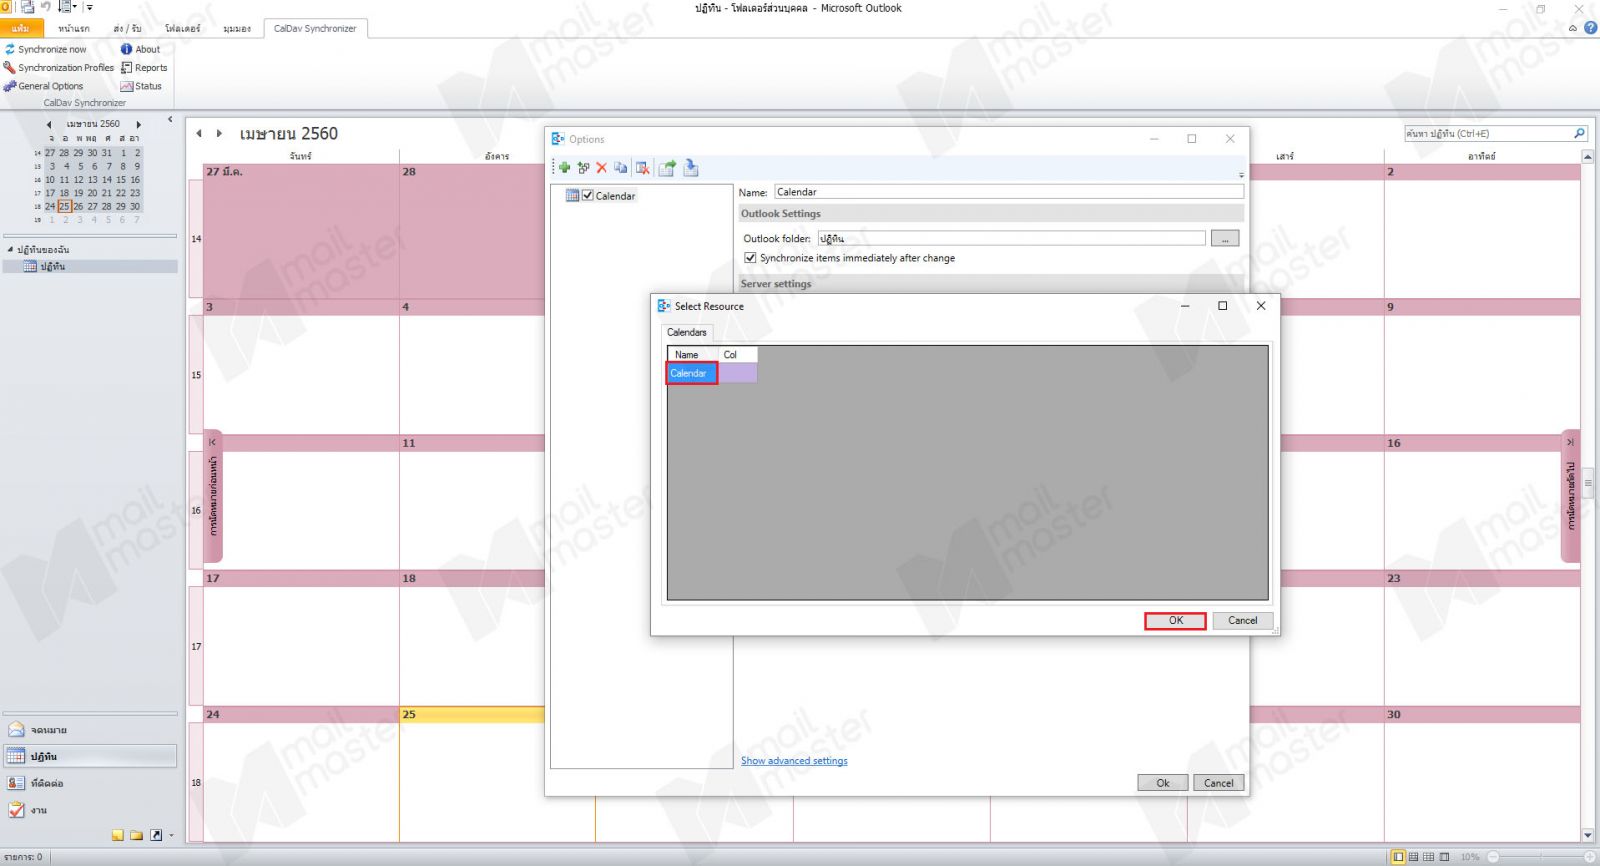Viewport: 1600px width, 866px height.
Task: Go back one month in main calendar
Action: [x=199, y=133]
